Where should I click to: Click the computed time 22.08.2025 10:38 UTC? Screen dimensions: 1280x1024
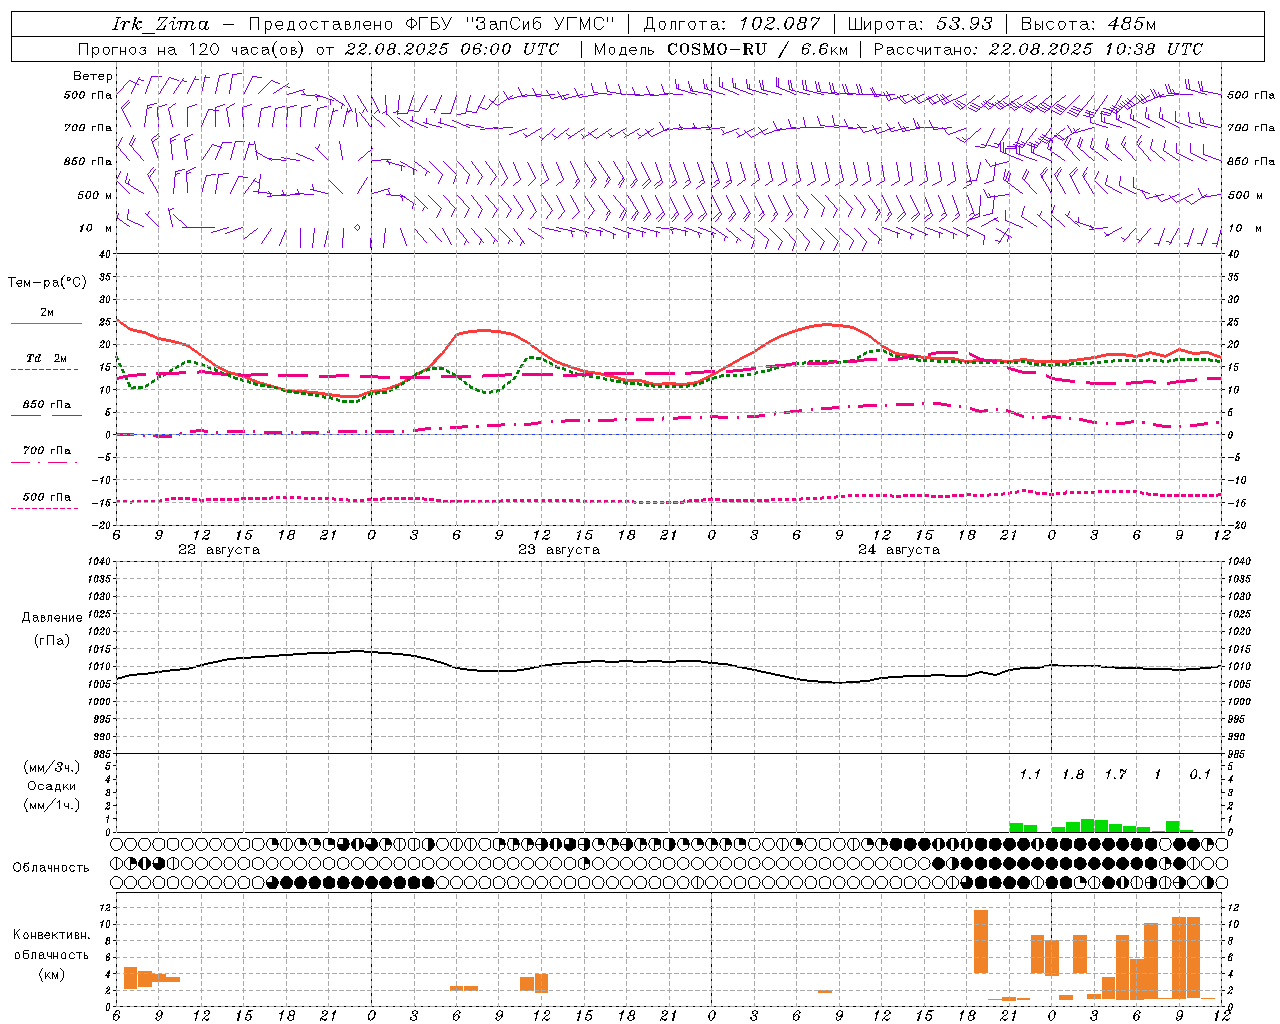tap(1096, 49)
